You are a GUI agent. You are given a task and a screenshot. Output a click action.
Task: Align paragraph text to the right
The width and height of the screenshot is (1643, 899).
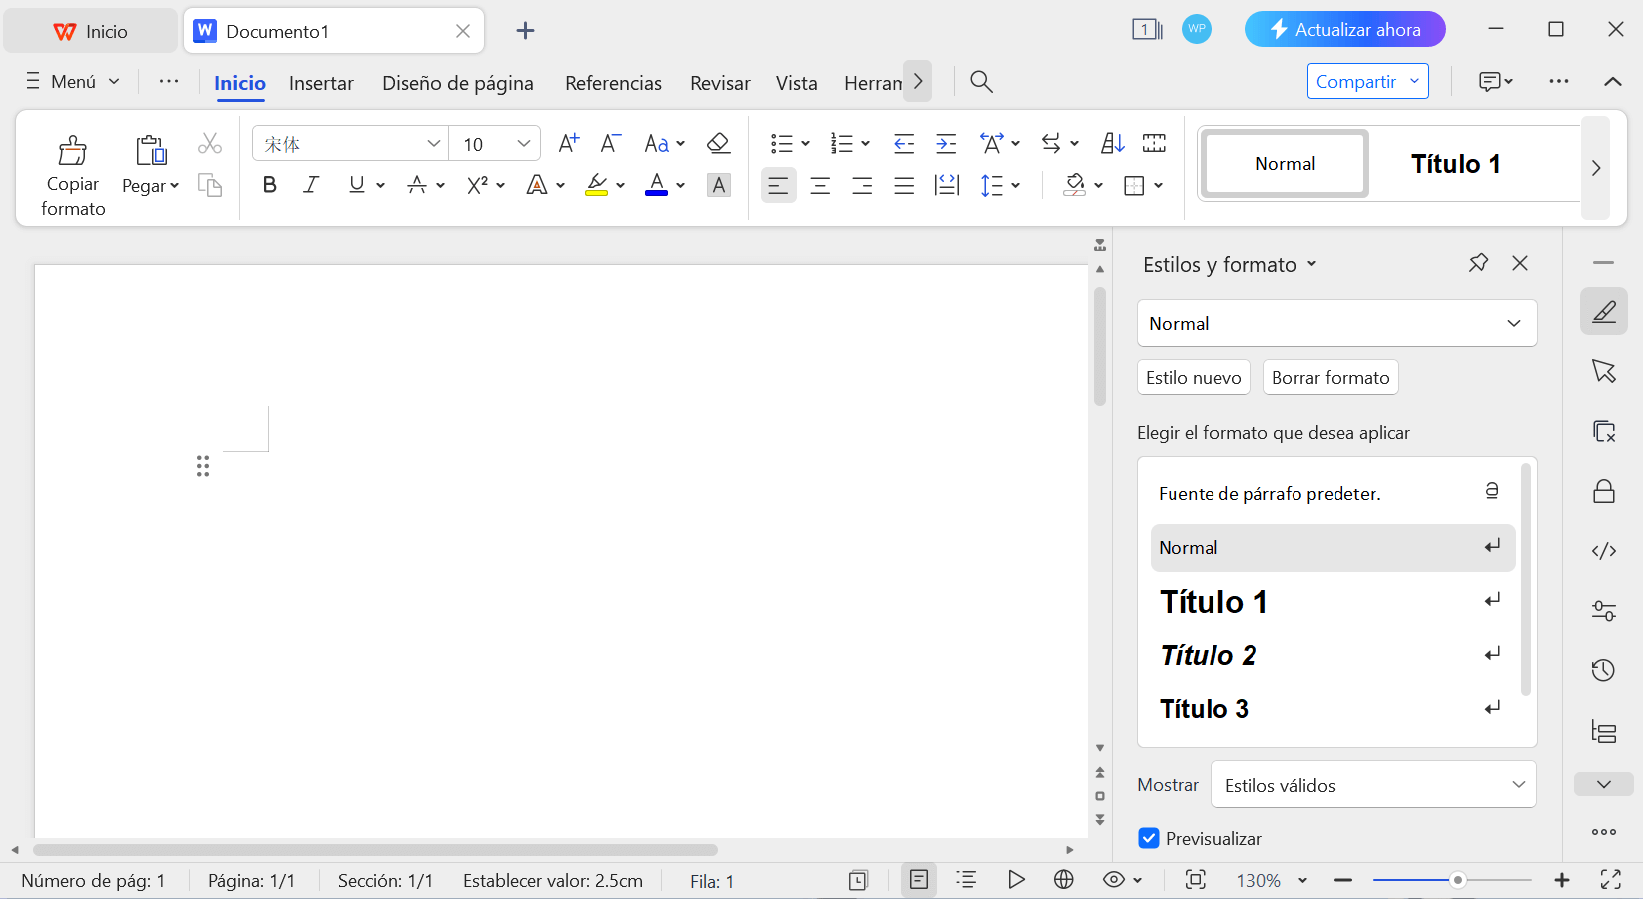[x=862, y=185]
